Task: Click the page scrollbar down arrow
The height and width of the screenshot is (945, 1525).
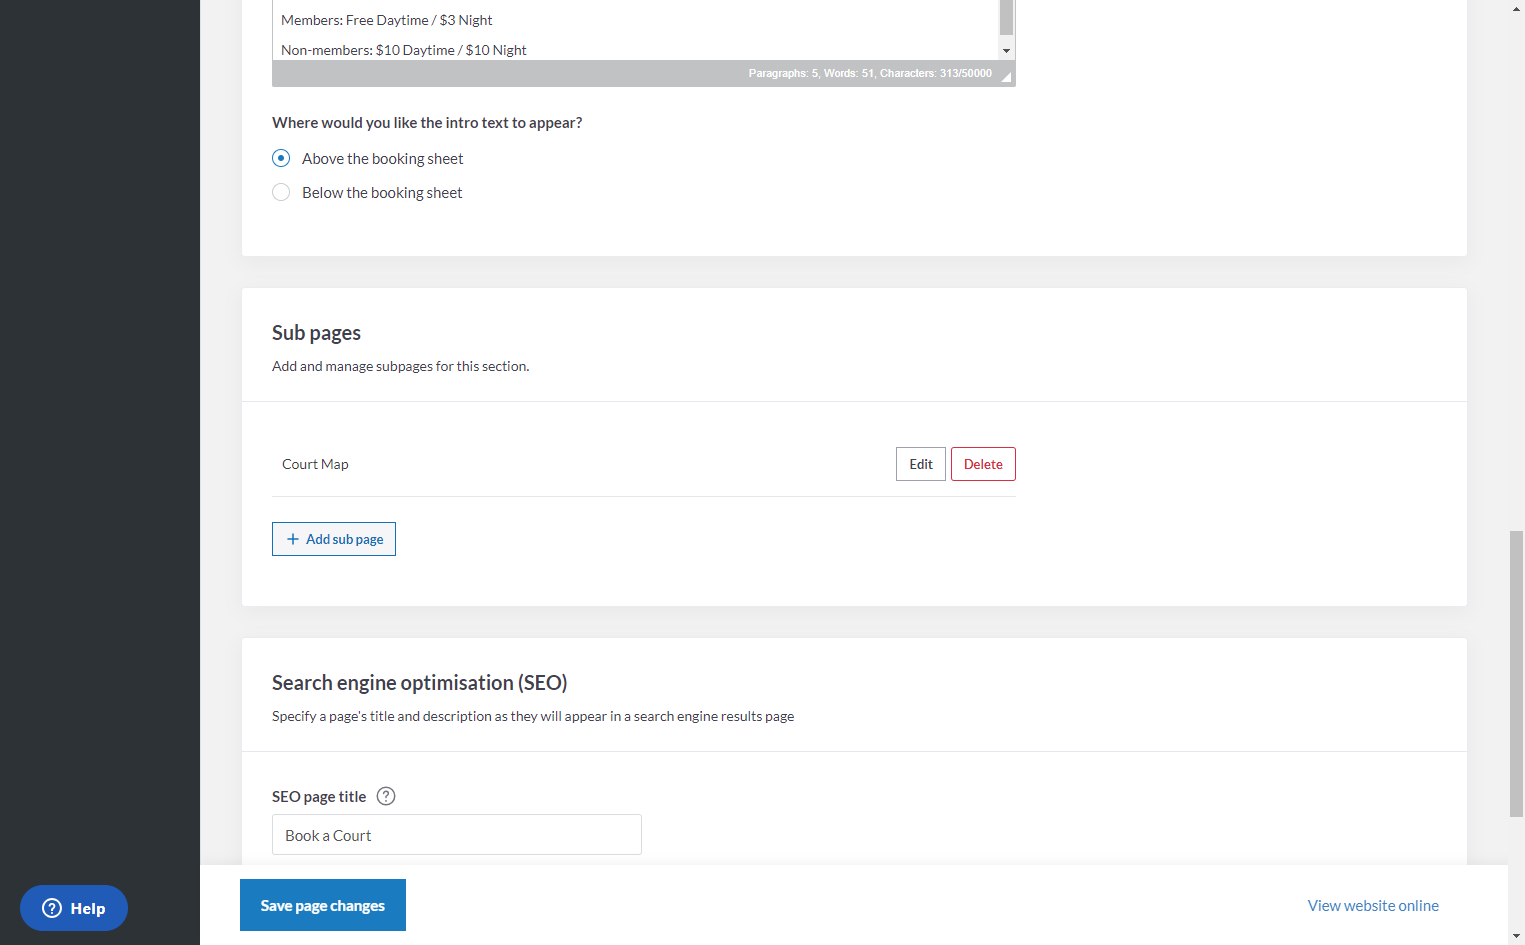Action: [1516, 936]
